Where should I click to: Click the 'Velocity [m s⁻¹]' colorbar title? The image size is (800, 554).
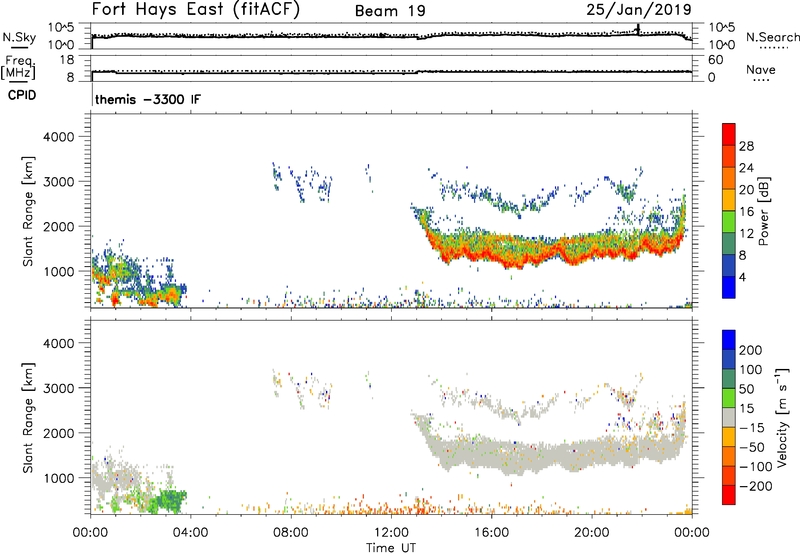coord(782,417)
